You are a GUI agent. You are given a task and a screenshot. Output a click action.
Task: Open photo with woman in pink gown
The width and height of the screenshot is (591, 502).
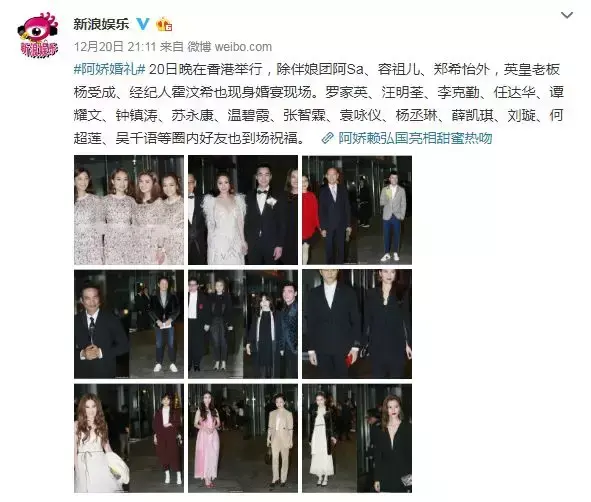[x=243, y=438]
